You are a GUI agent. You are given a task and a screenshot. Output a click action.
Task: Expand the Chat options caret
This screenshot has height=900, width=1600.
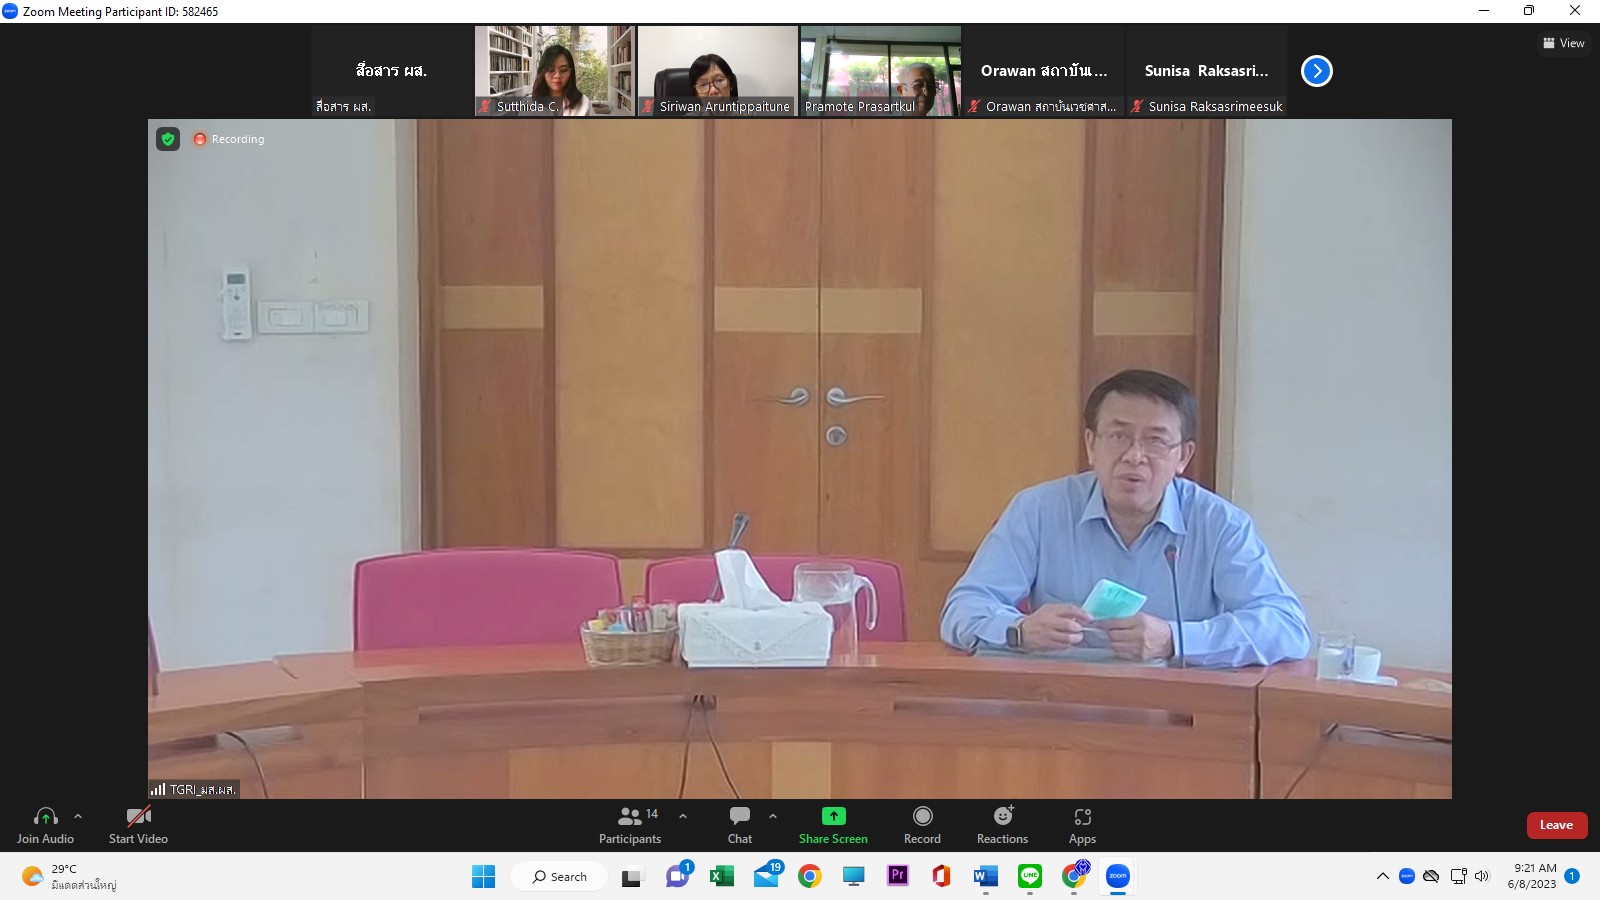773,816
